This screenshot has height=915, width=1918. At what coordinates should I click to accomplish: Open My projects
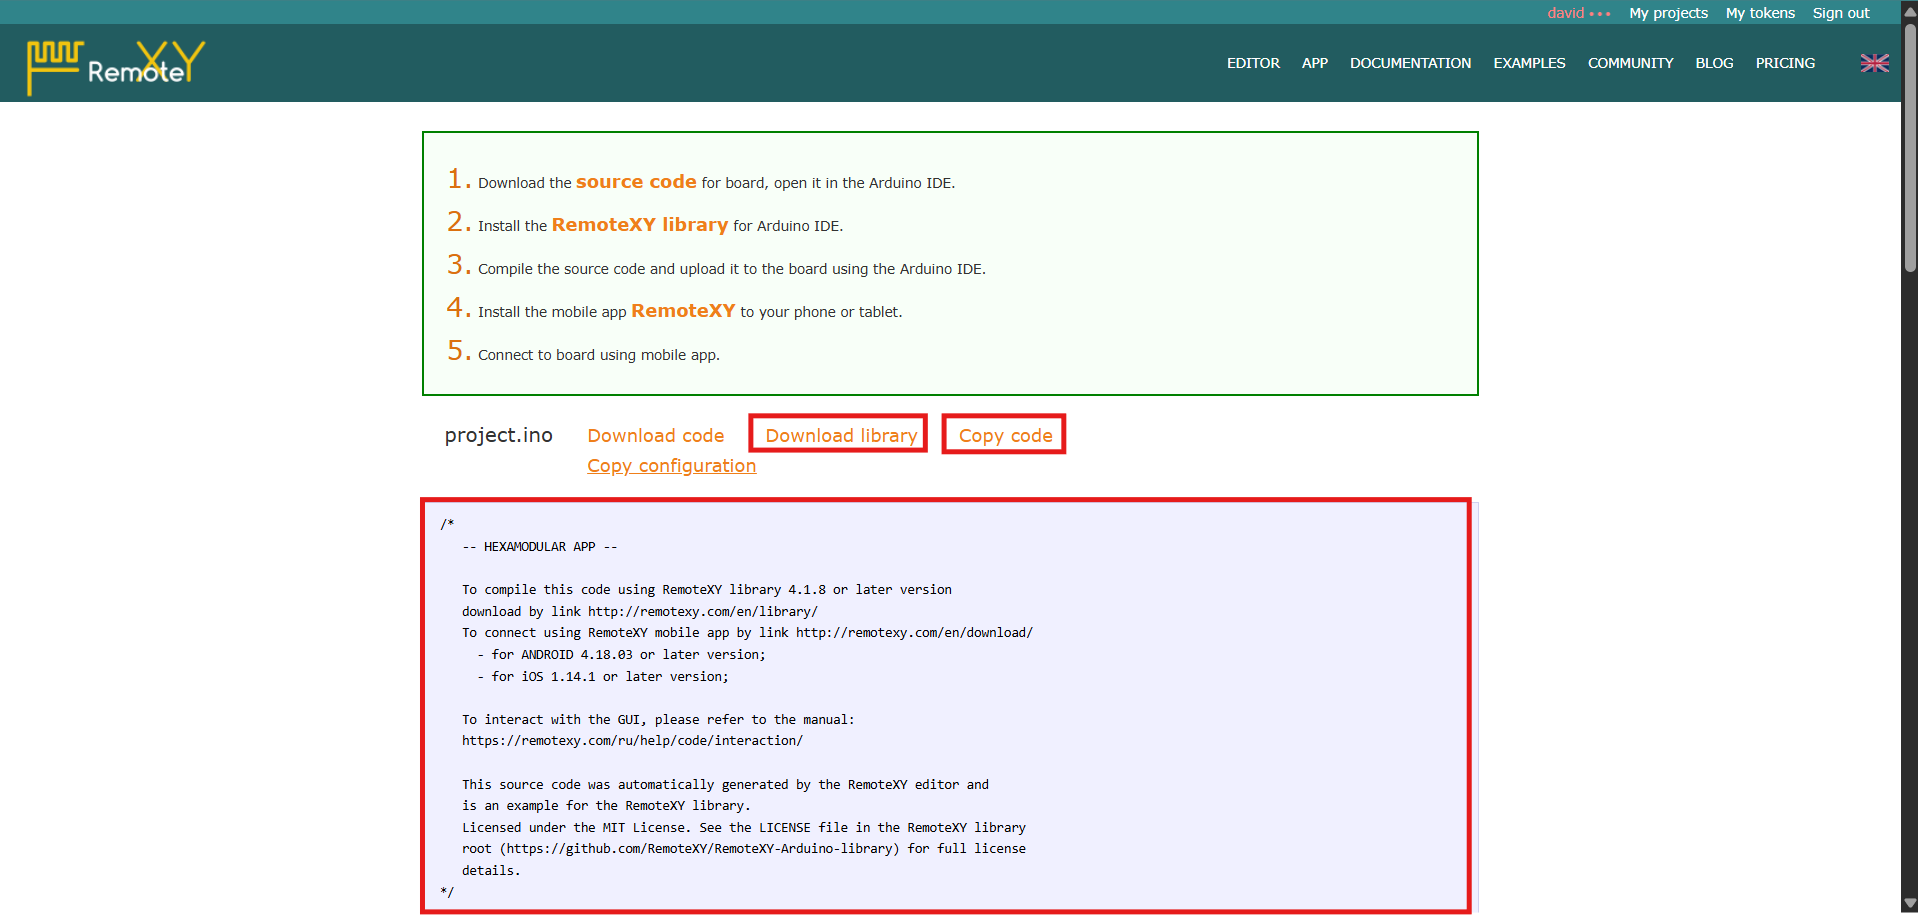click(x=1668, y=13)
